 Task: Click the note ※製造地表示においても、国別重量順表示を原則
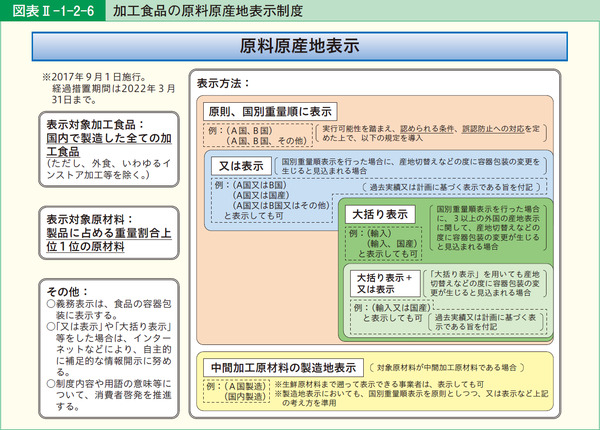(411, 398)
